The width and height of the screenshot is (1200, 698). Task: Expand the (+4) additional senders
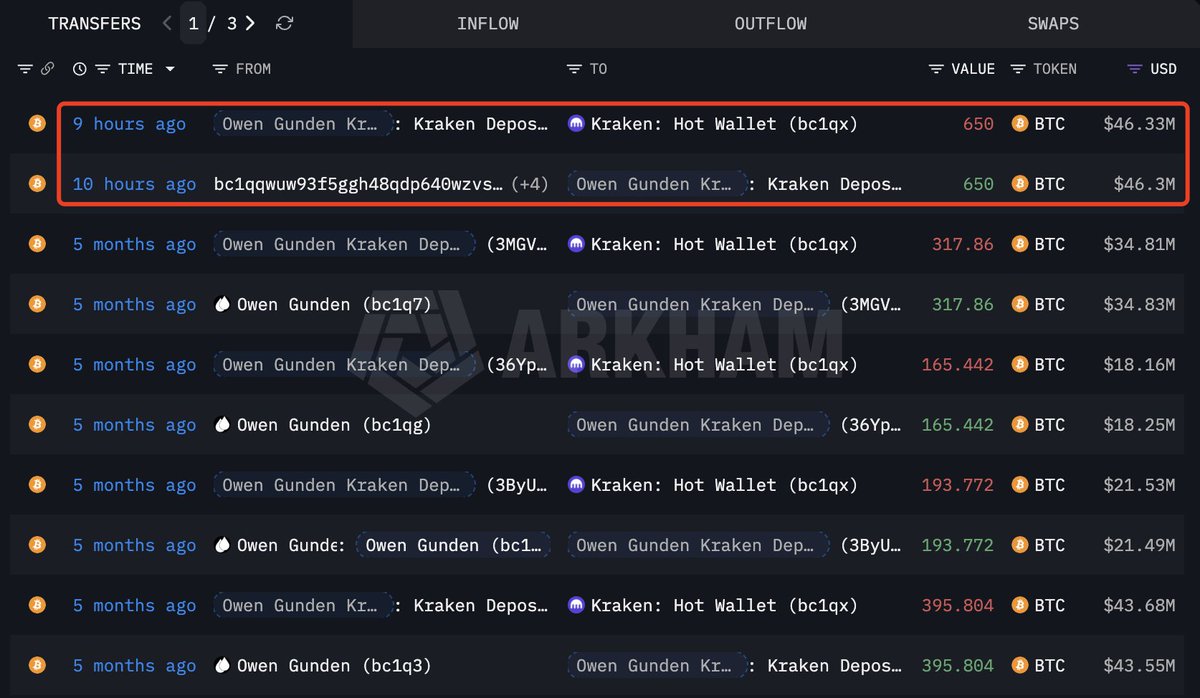tap(530, 184)
